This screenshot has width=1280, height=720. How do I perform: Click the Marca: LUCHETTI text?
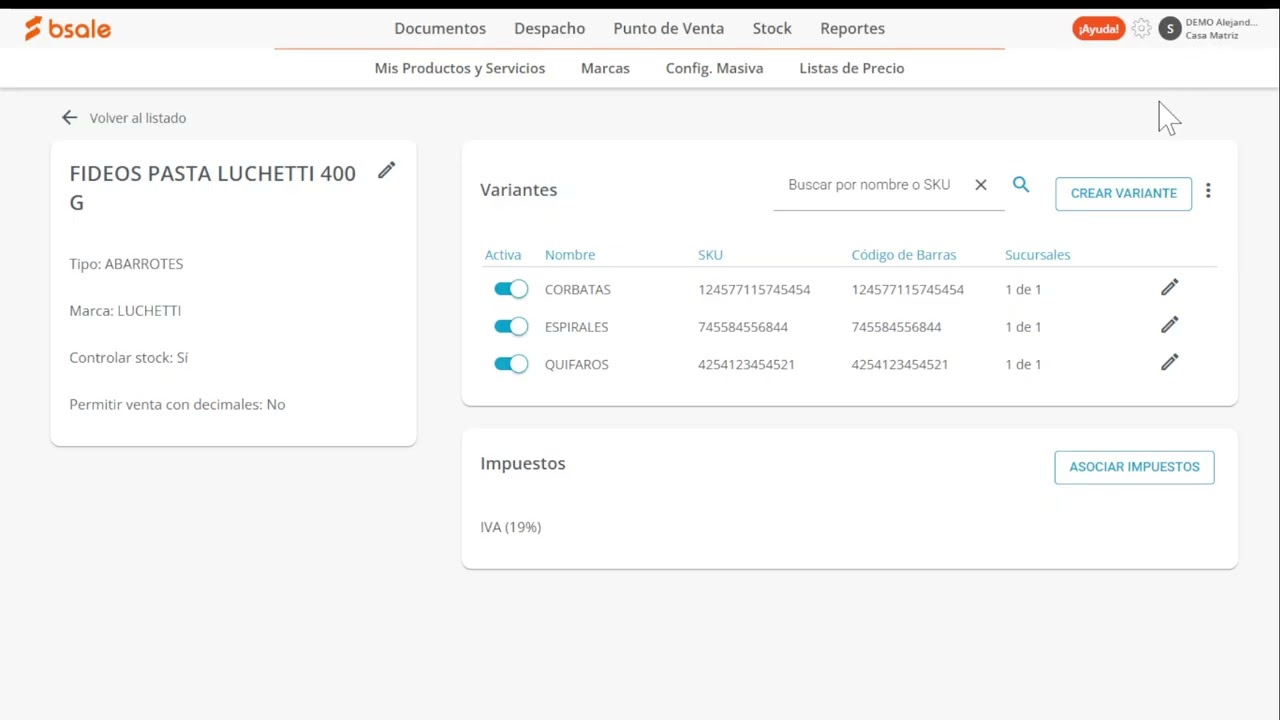(125, 311)
